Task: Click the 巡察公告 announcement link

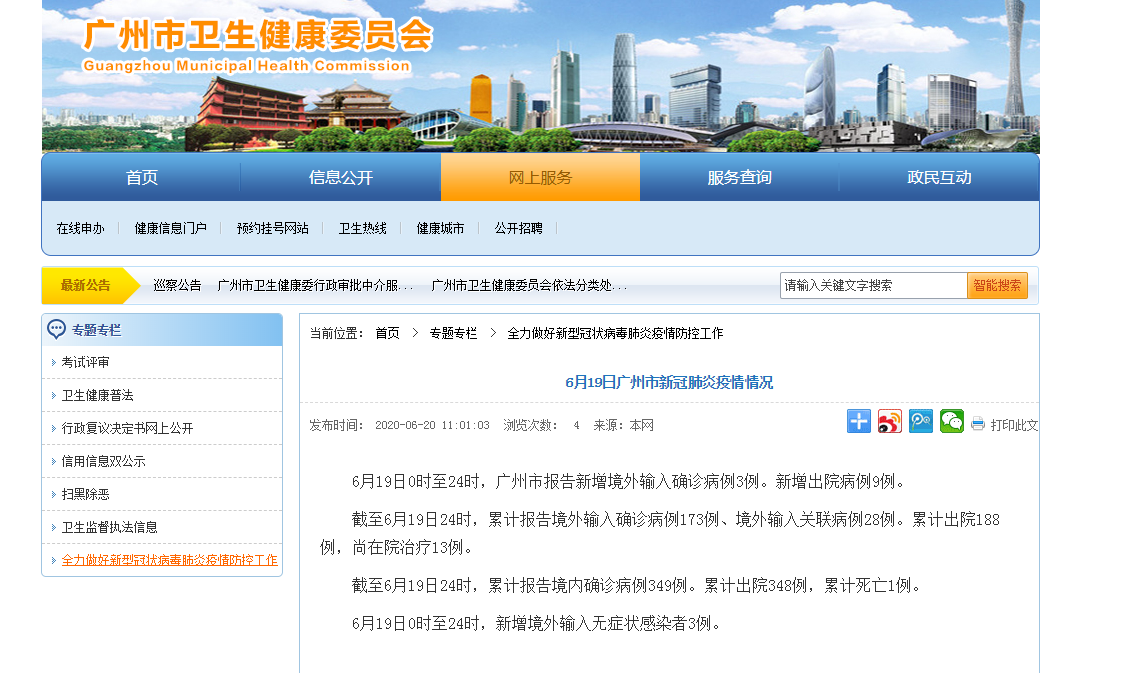Action: (x=177, y=286)
